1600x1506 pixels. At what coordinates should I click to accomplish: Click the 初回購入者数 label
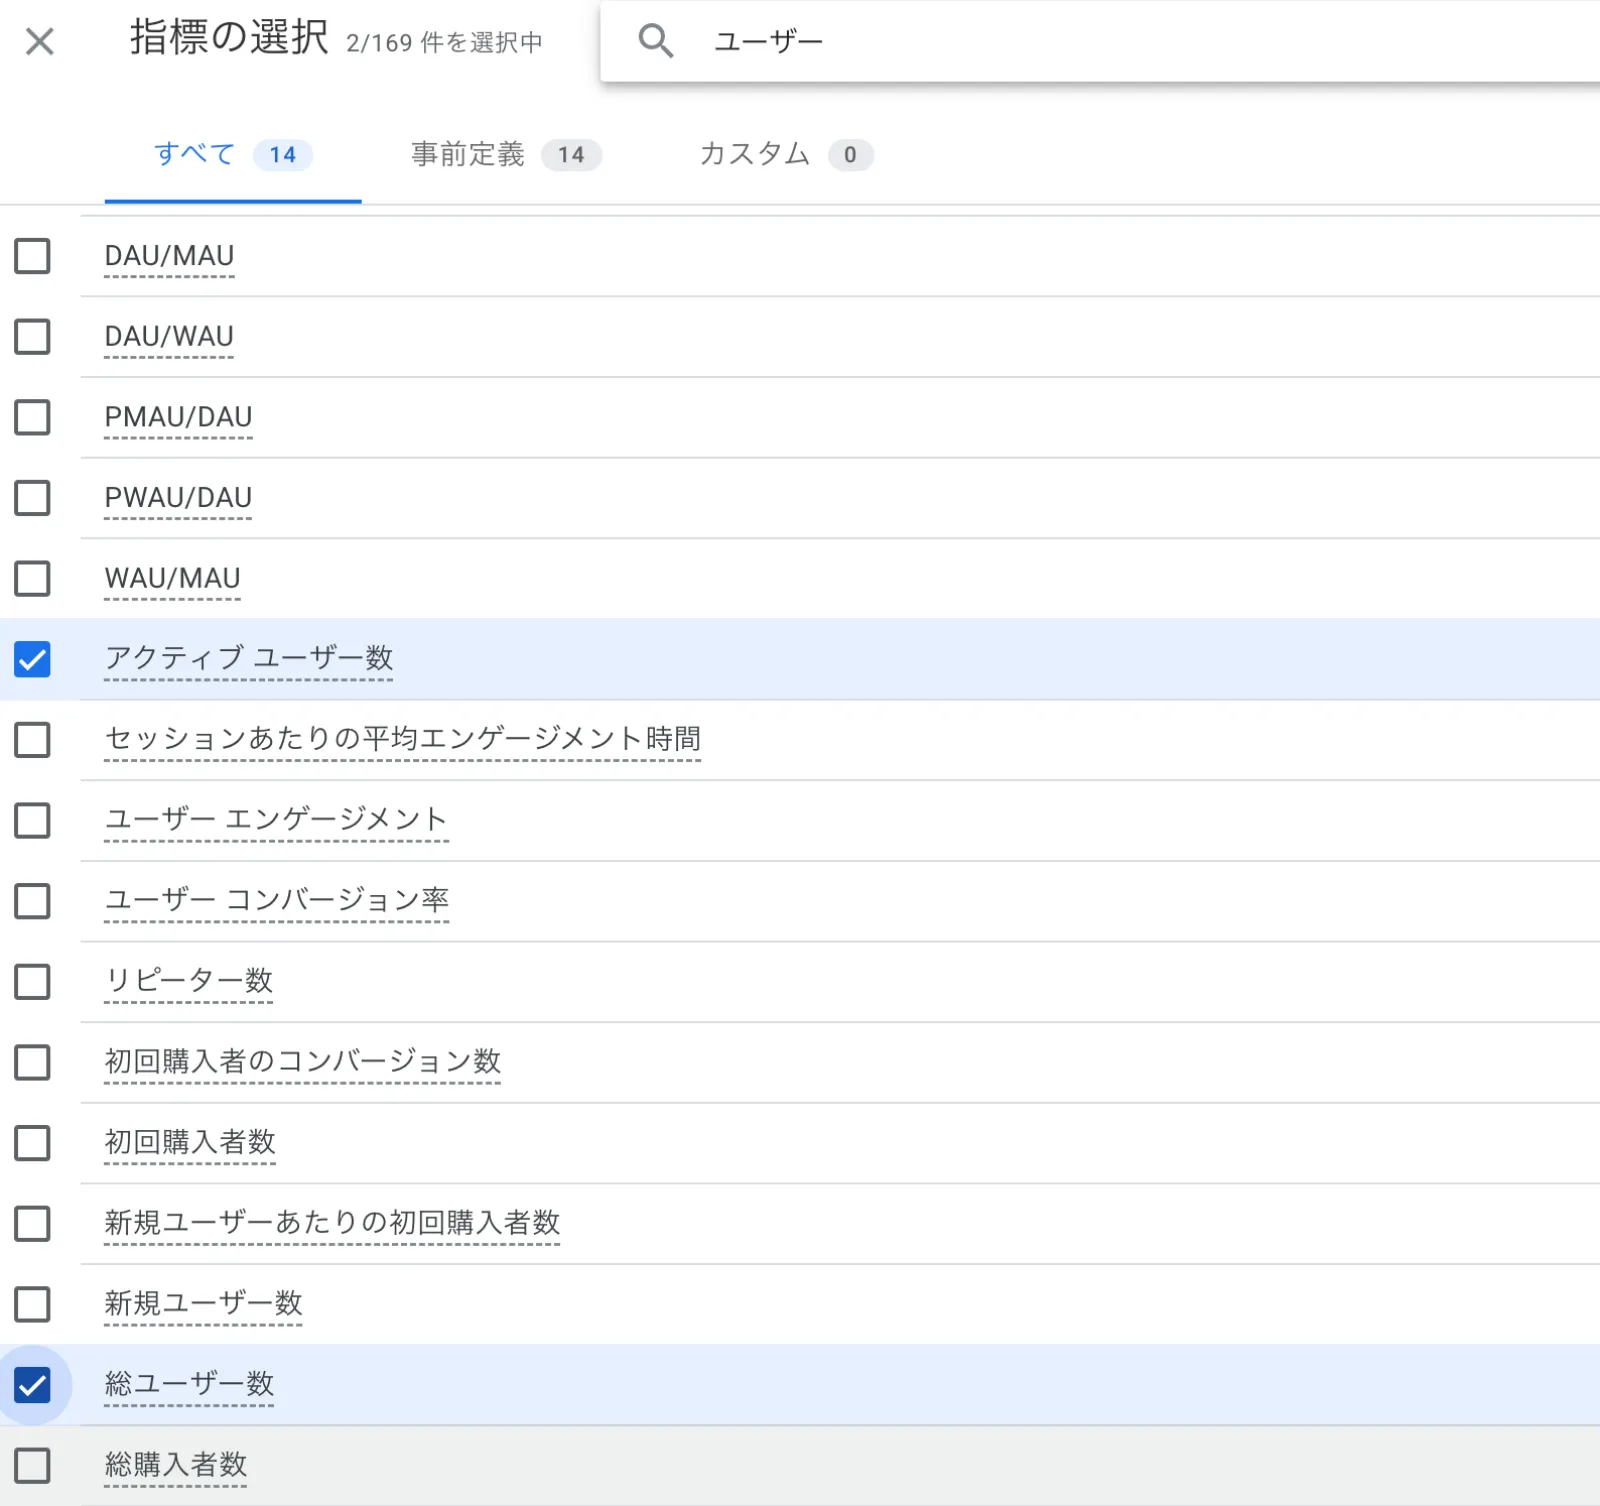coord(190,1142)
